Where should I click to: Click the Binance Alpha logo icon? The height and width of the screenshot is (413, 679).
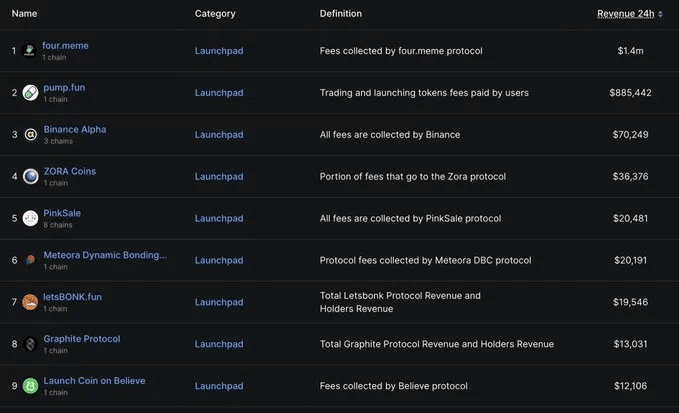coord(30,135)
